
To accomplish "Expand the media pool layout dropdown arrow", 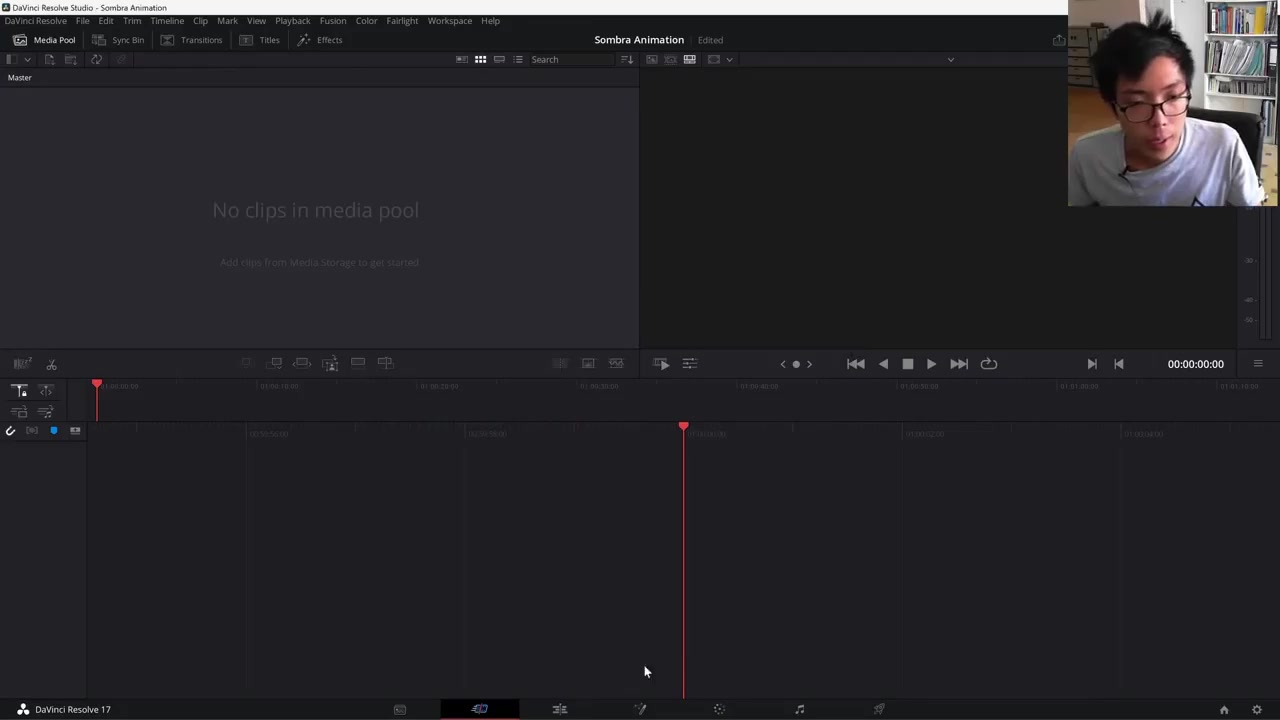I will pyautogui.click(x=27, y=60).
